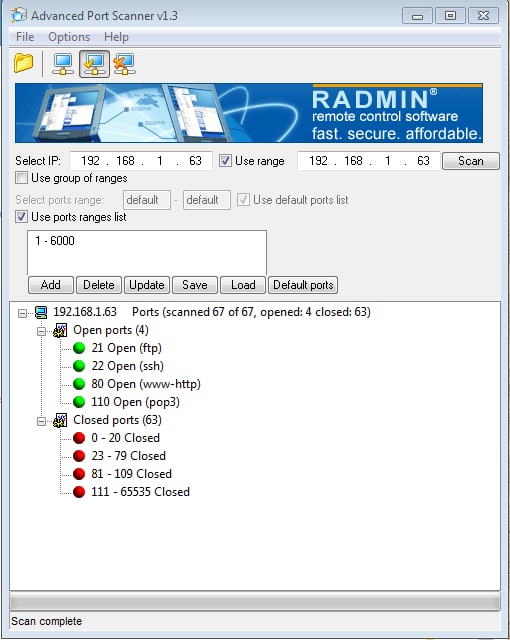Open the File menu
Viewport: 510px width, 640px height.
25,37
